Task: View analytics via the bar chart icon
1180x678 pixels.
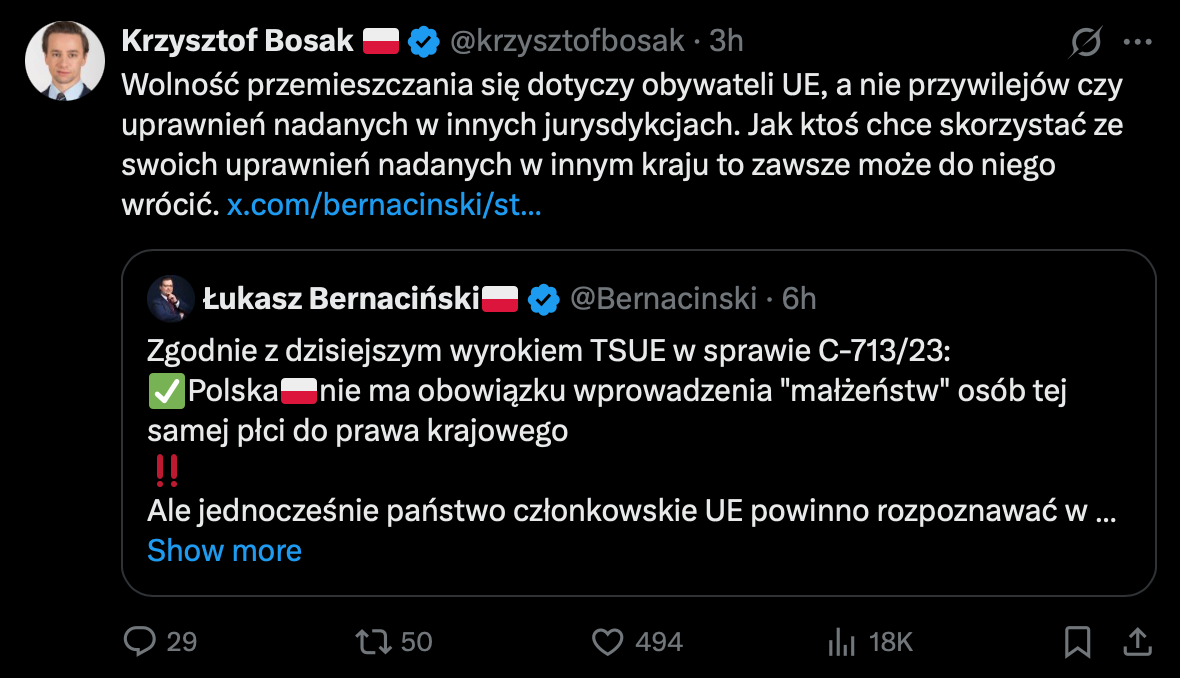Action: (843, 643)
